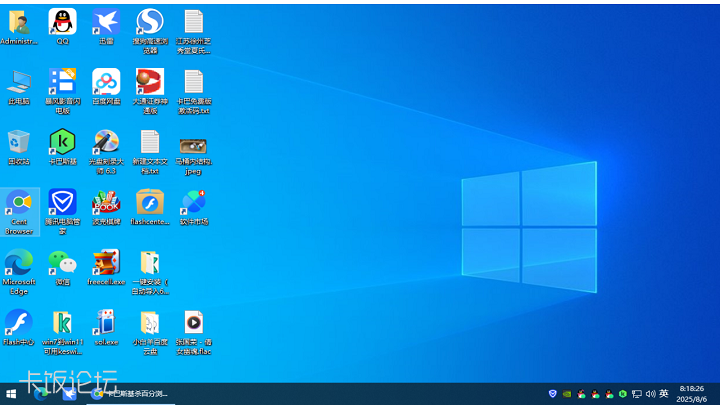
Task: Click Tencent PC Manager shield tray icon
Action: 553,394
